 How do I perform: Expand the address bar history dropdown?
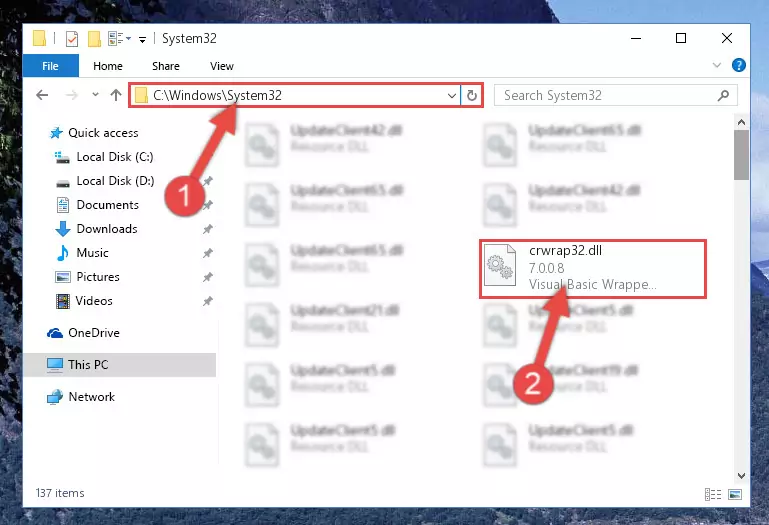pos(452,96)
